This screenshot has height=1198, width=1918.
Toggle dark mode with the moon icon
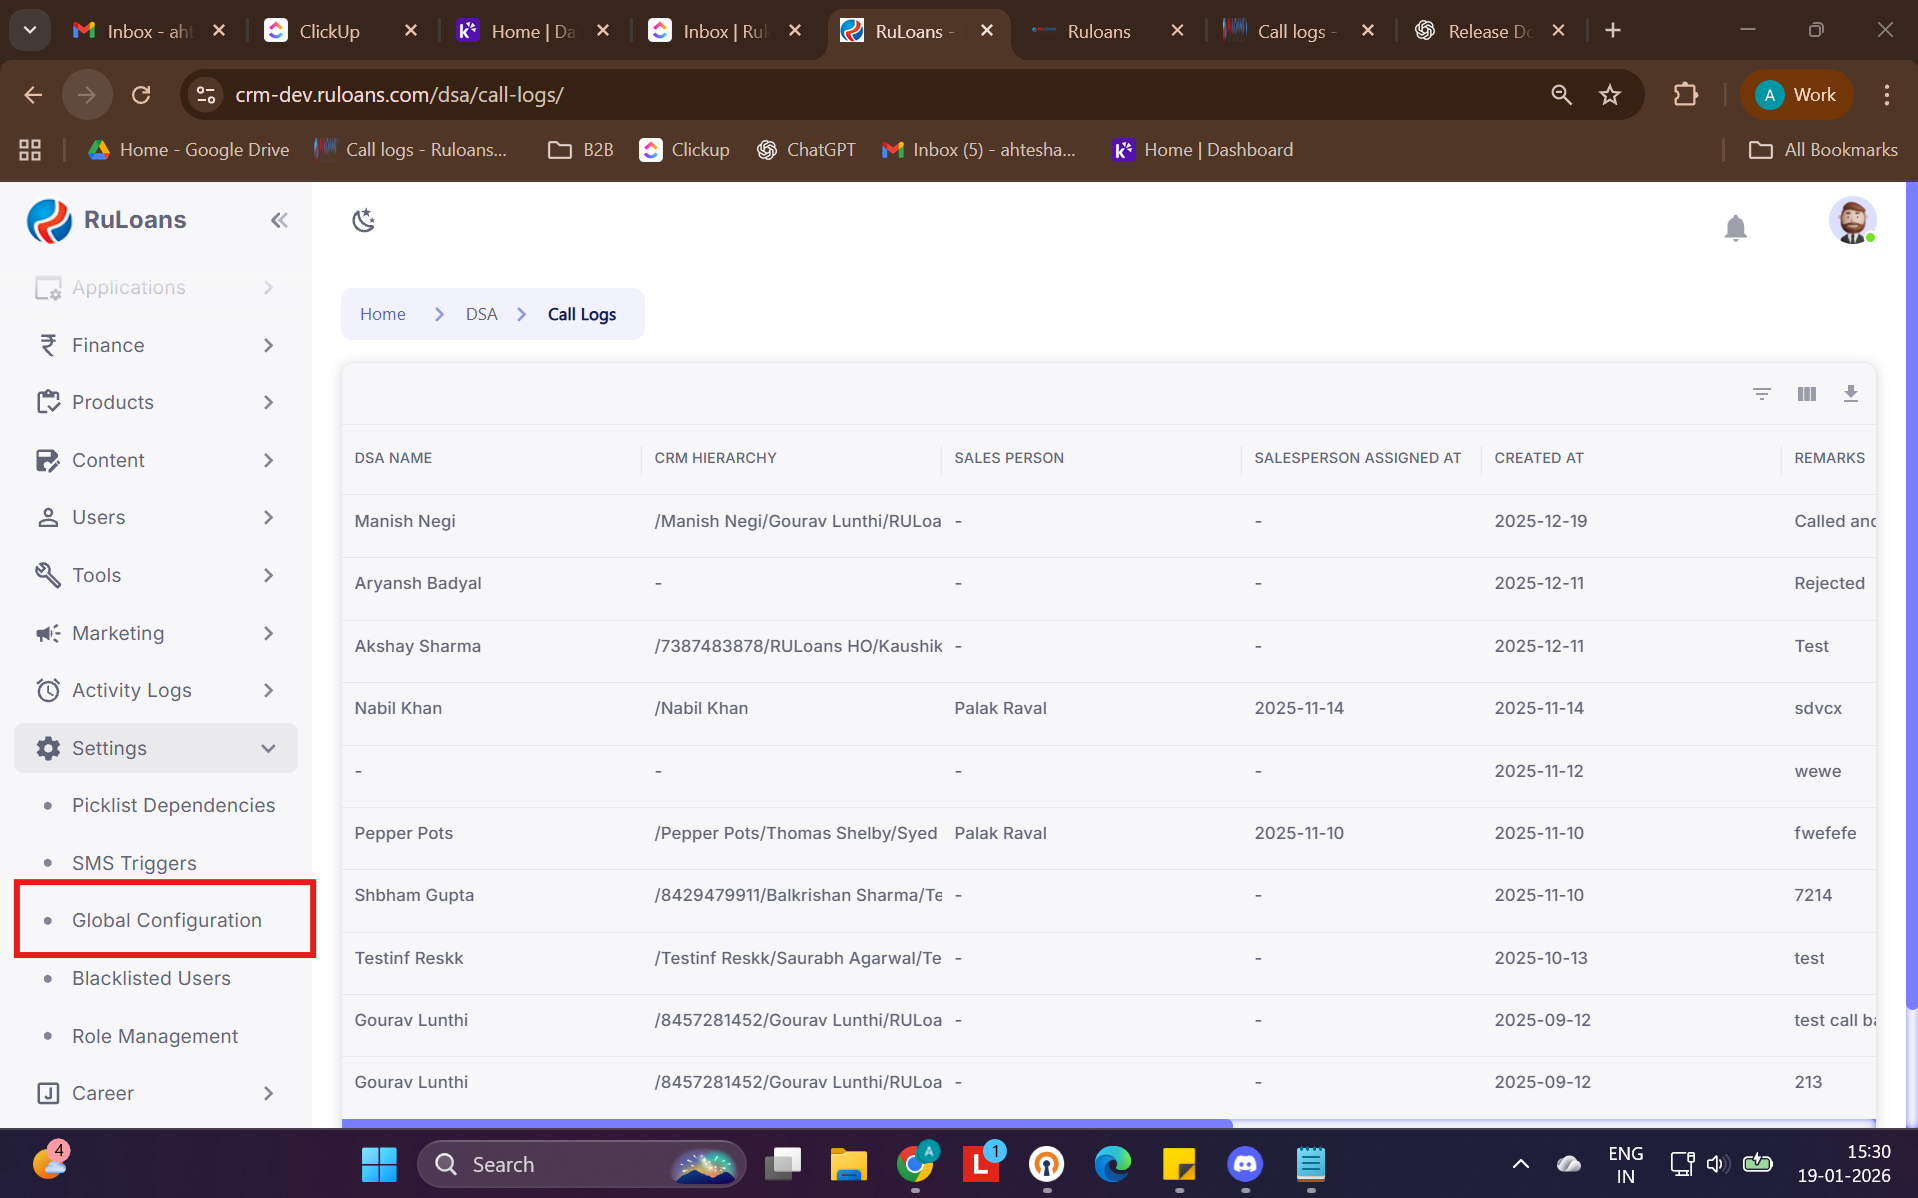click(x=363, y=220)
